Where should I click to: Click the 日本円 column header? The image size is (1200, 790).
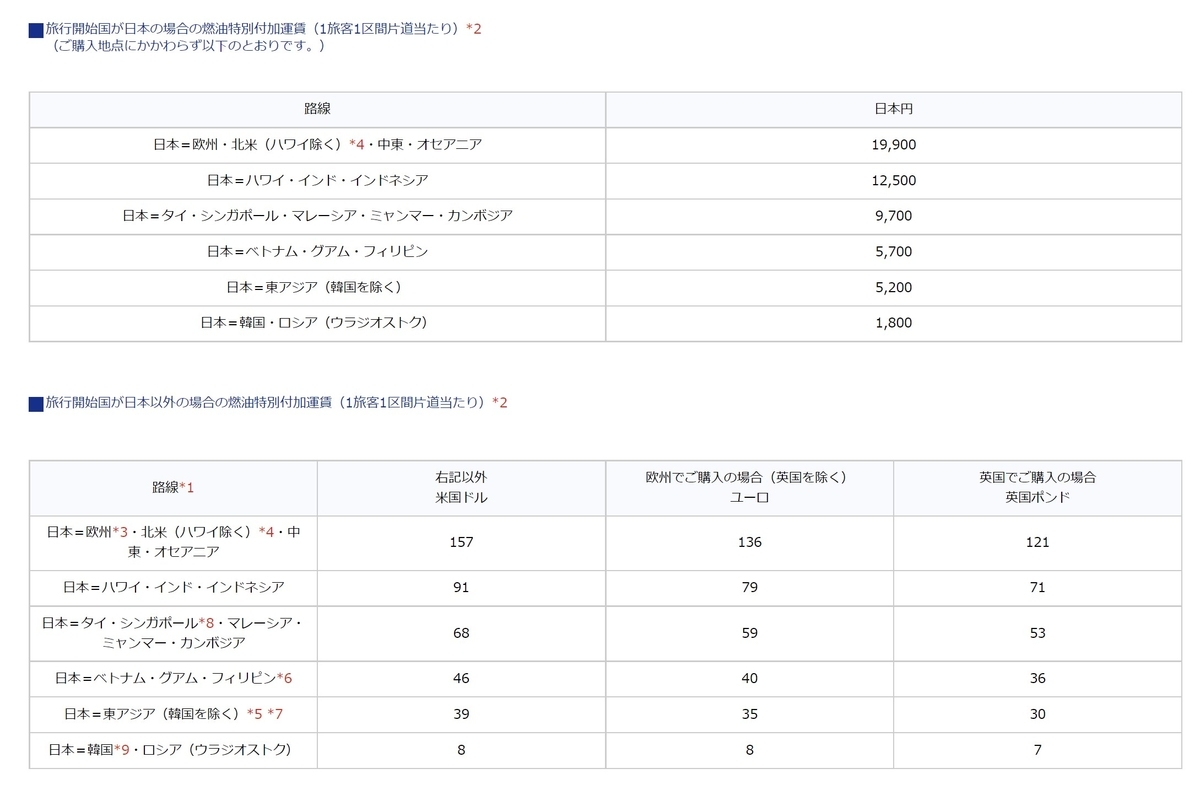point(893,108)
